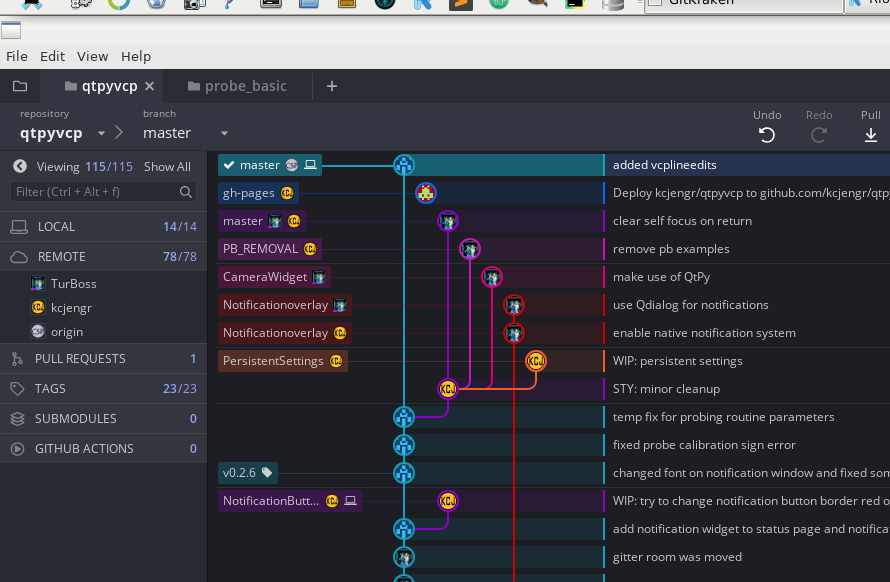The width and height of the screenshot is (890, 582).
Task: Select the gh-pages branch label
Action: click(258, 193)
